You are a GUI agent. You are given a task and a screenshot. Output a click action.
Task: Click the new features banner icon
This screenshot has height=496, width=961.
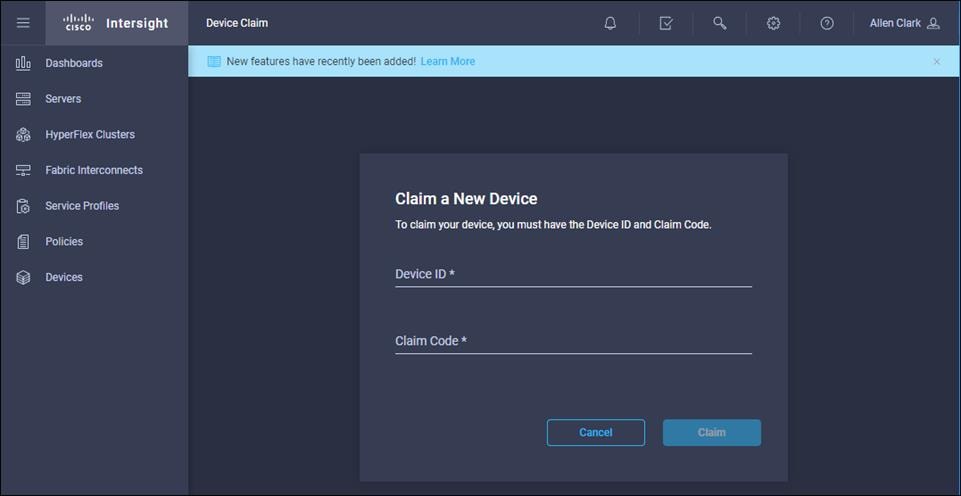214,61
